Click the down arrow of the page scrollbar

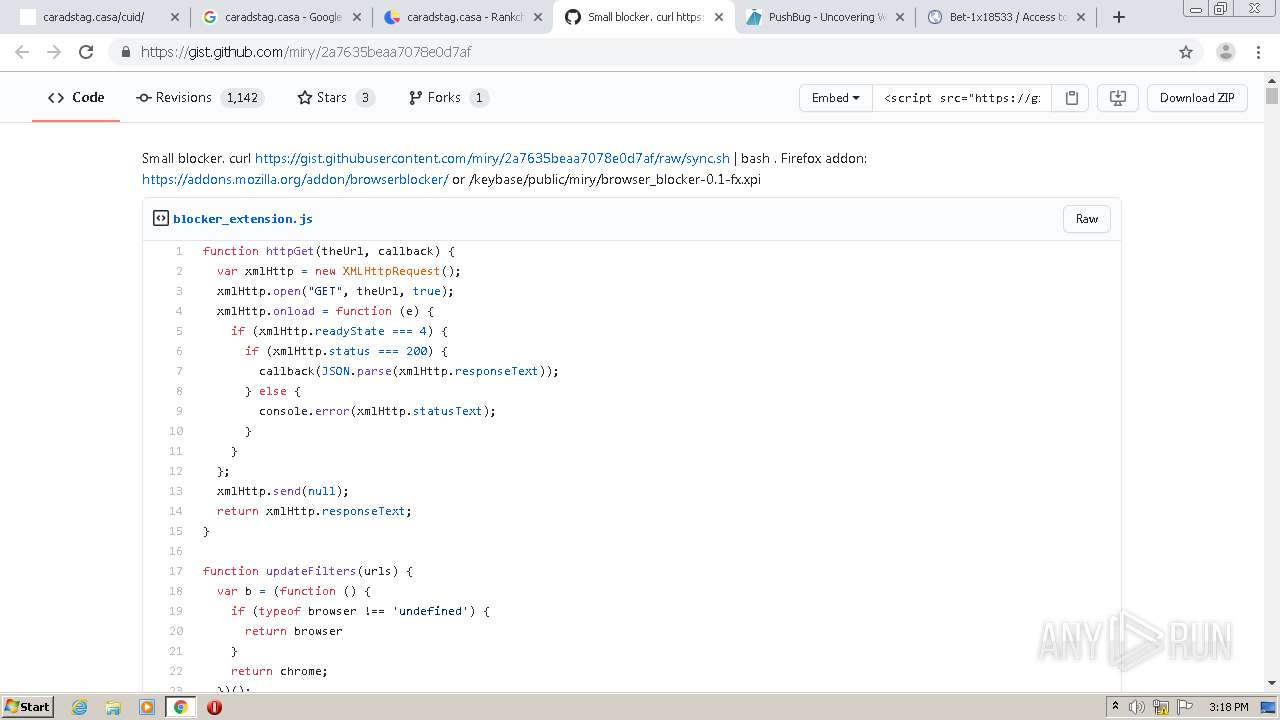tap(1272, 684)
